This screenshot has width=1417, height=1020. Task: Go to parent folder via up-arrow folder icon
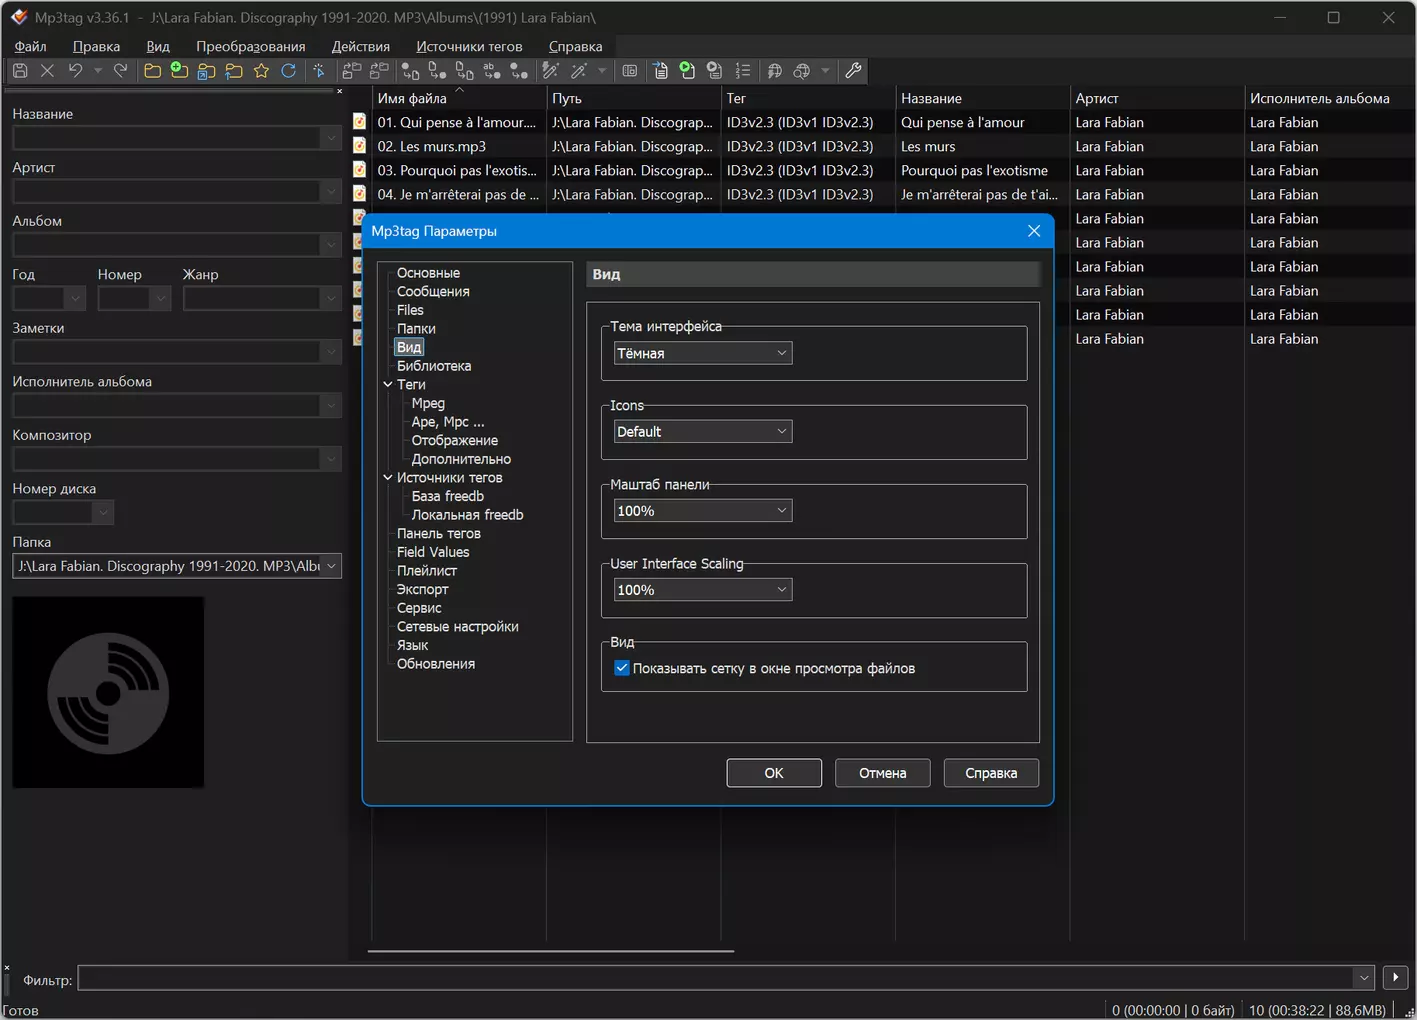(234, 71)
